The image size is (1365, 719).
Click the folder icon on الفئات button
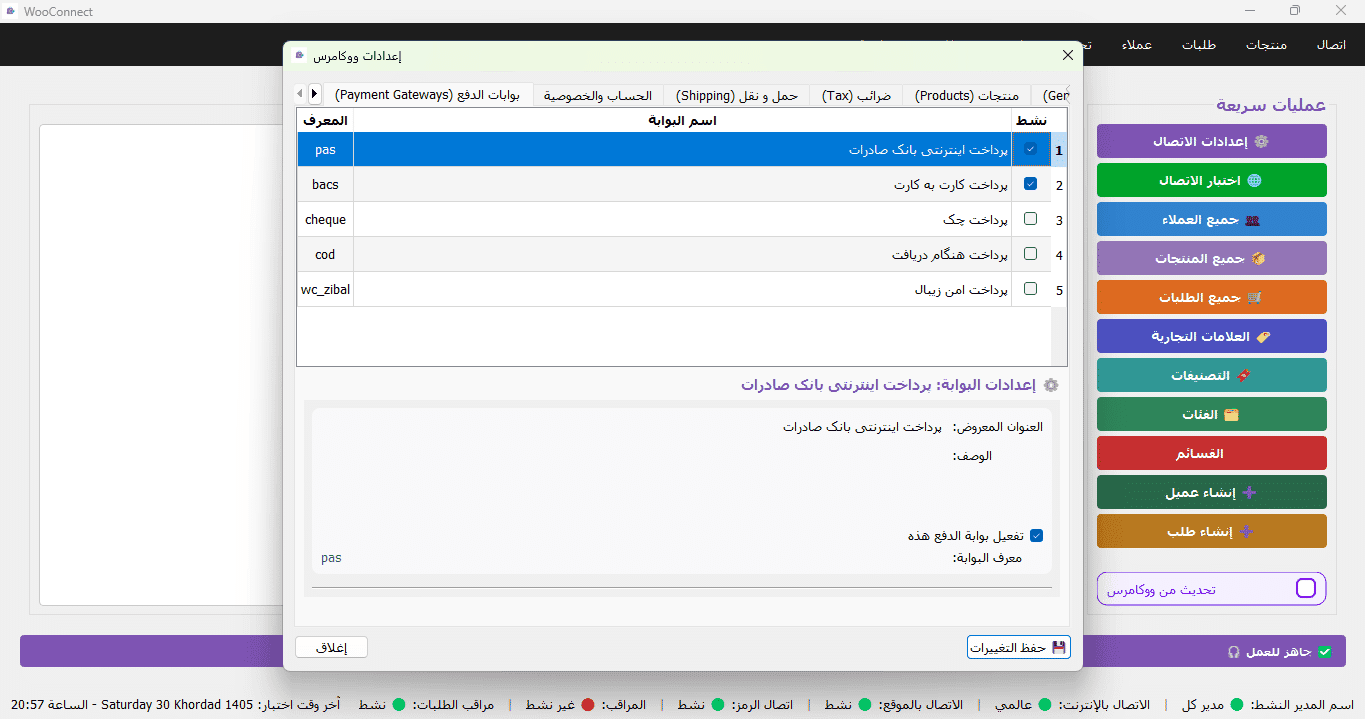click(x=1231, y=415)
